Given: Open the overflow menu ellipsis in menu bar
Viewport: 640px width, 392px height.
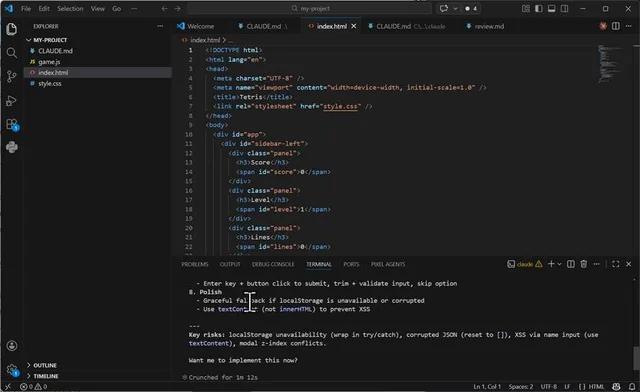Looking at the screenshot, I should [134, 9].
